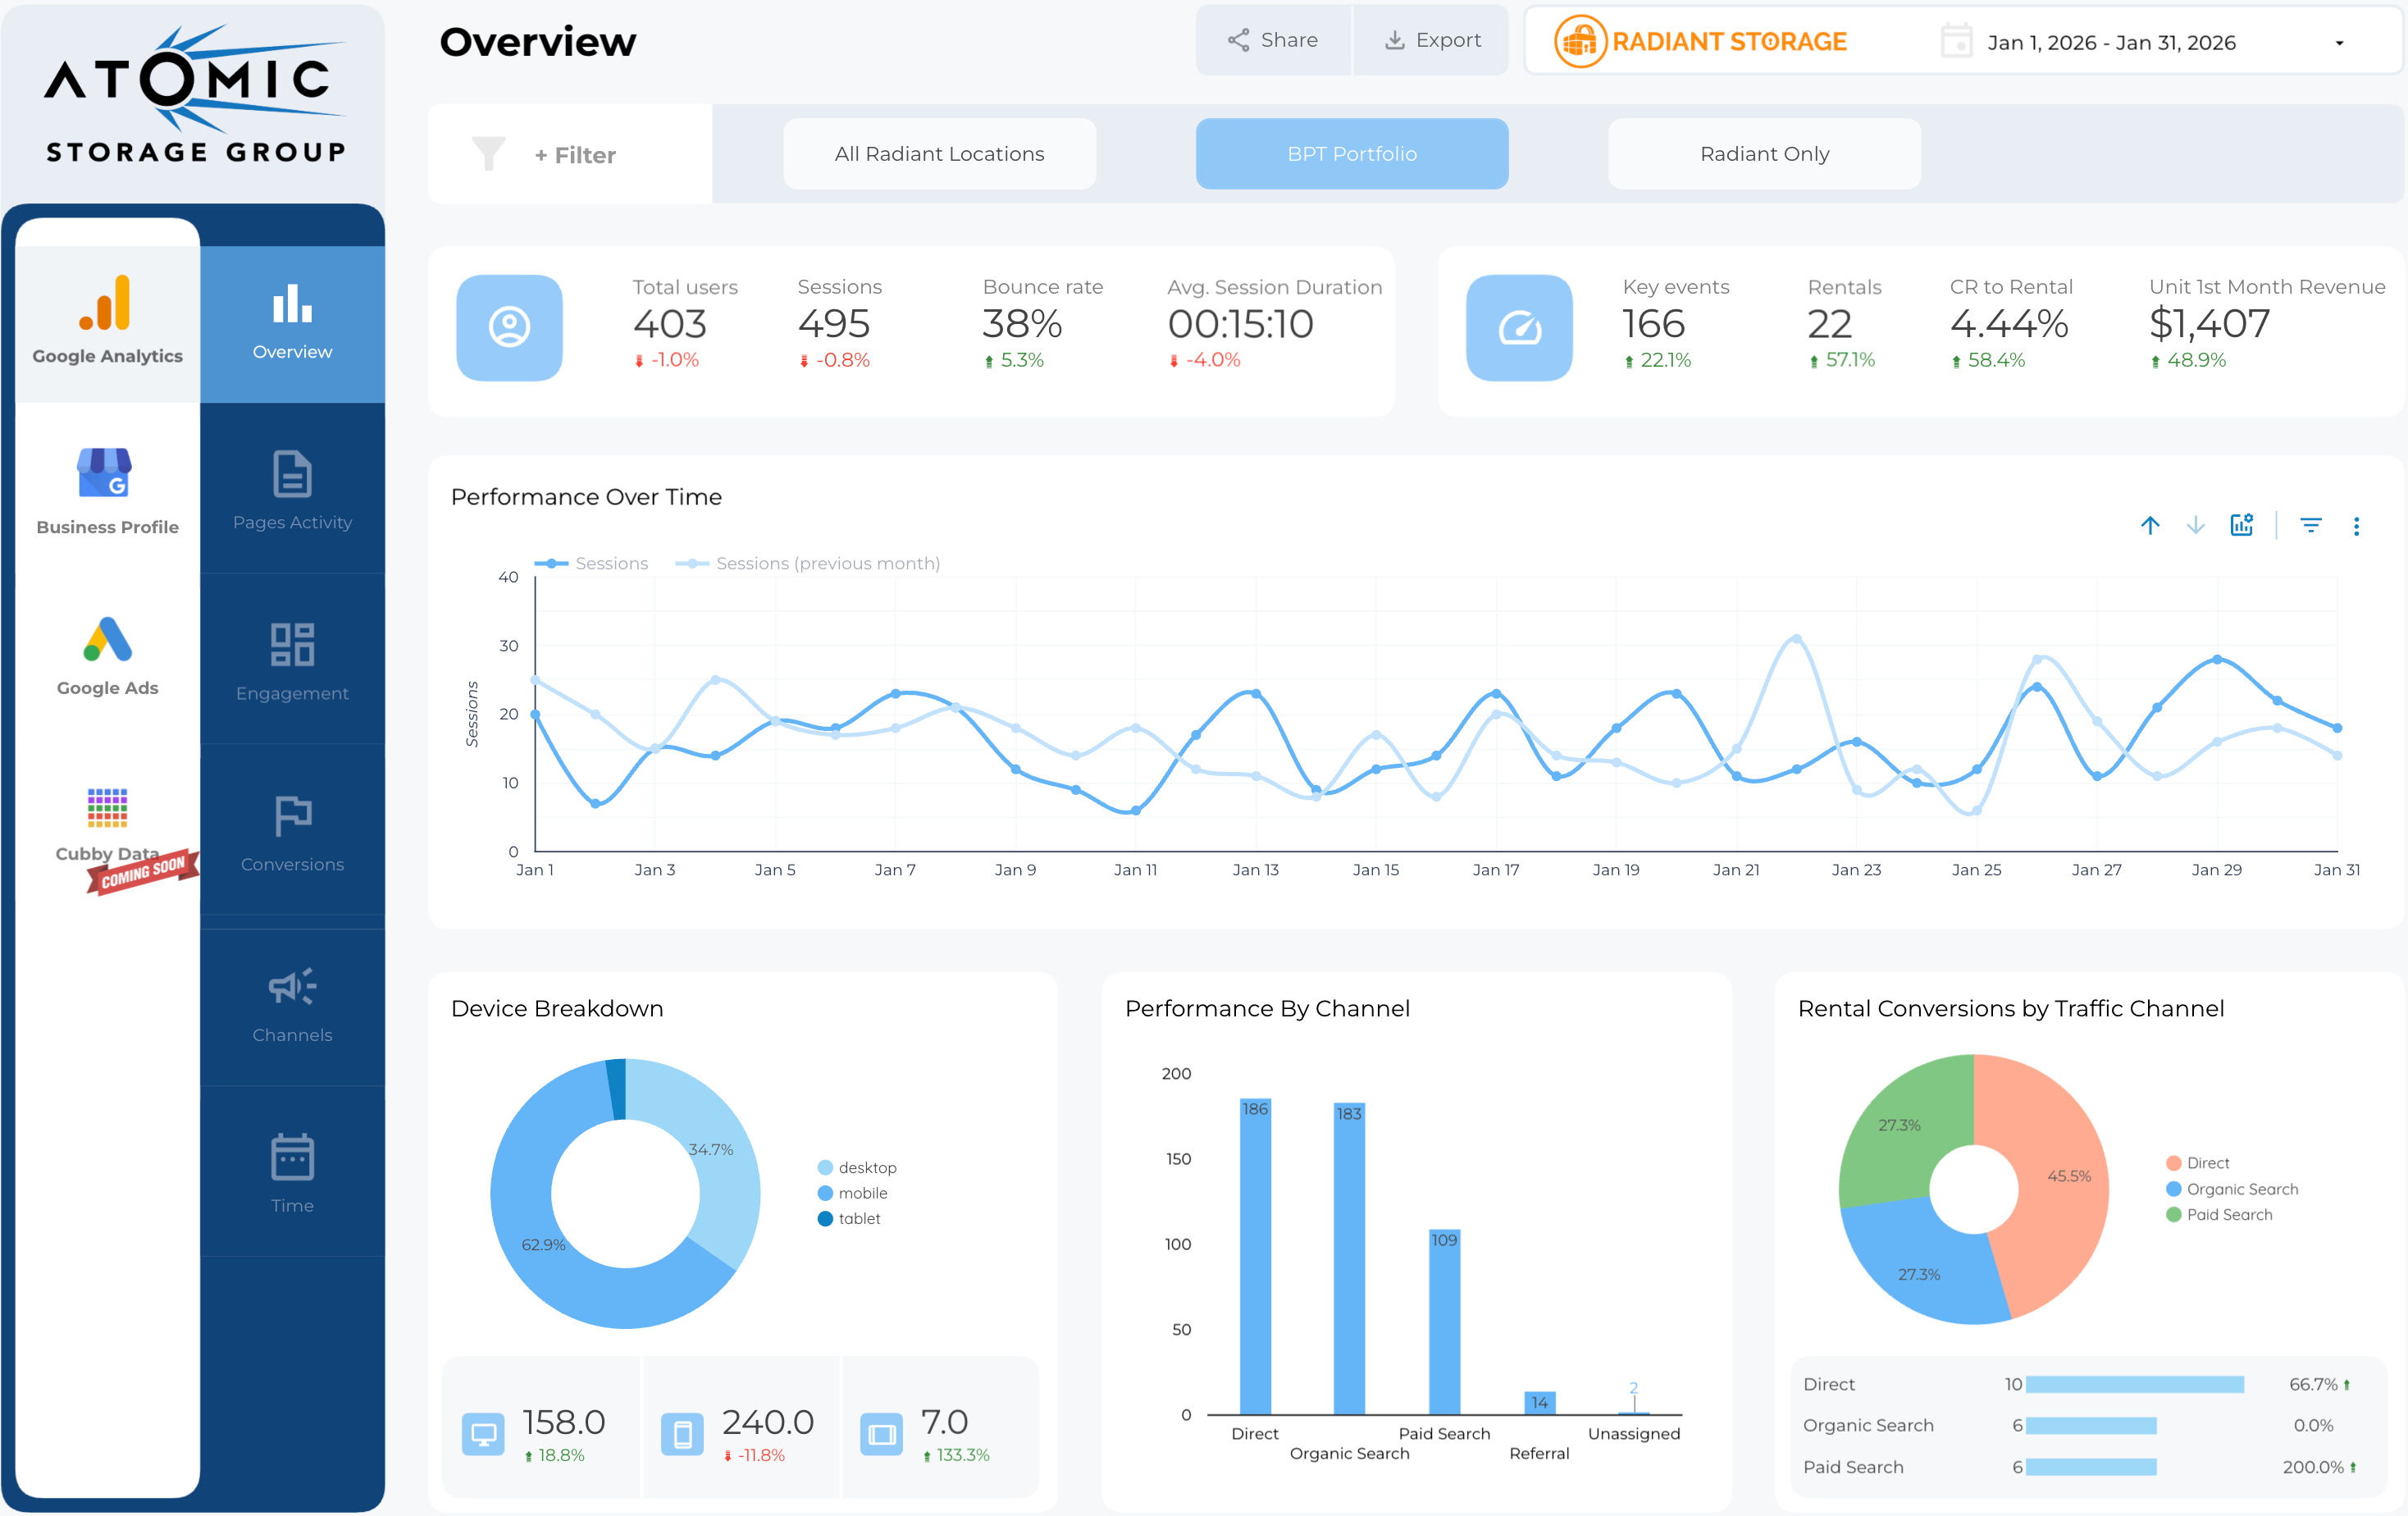
Task: Click the Export button
Action: pyautogui.click(x=1432, y=40)
